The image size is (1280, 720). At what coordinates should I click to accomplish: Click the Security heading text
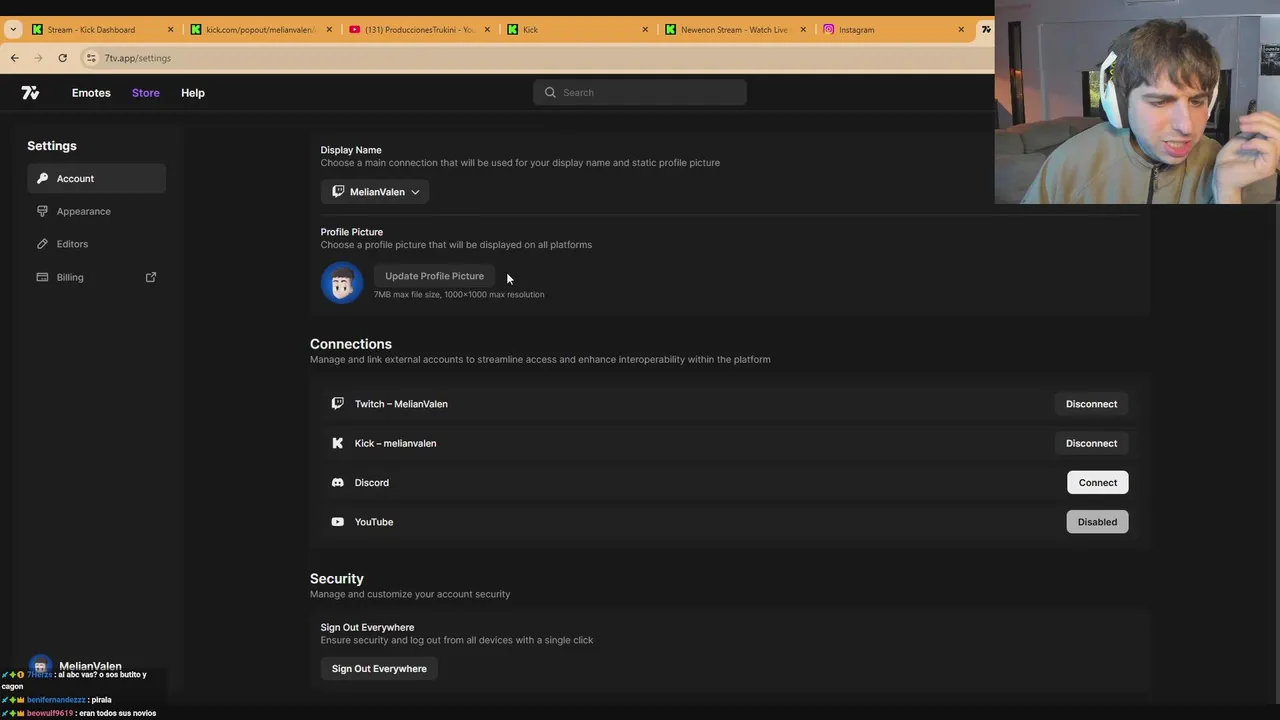[x=337, y=579]
